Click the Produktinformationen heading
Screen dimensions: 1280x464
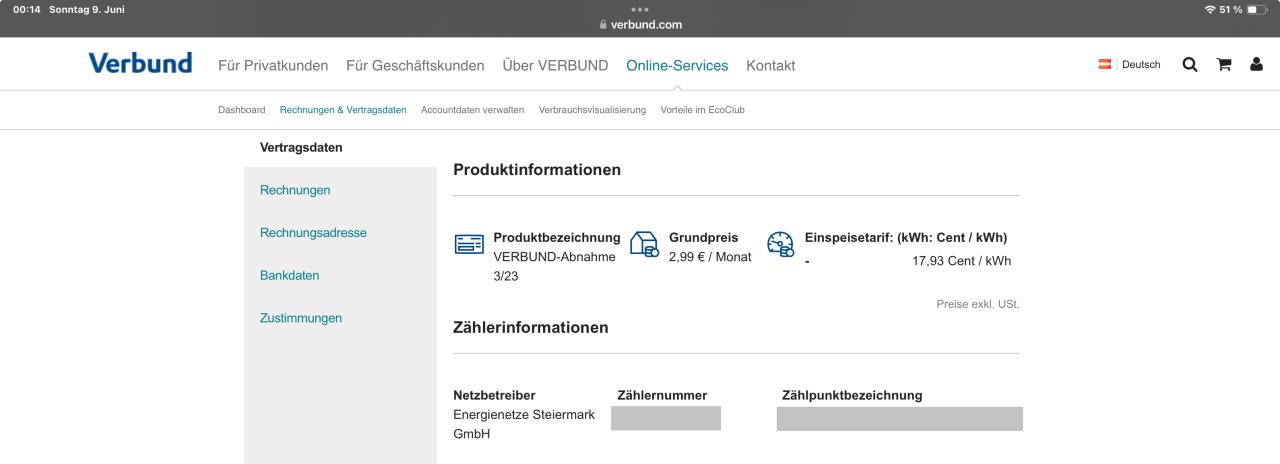[x=537, y=170]
